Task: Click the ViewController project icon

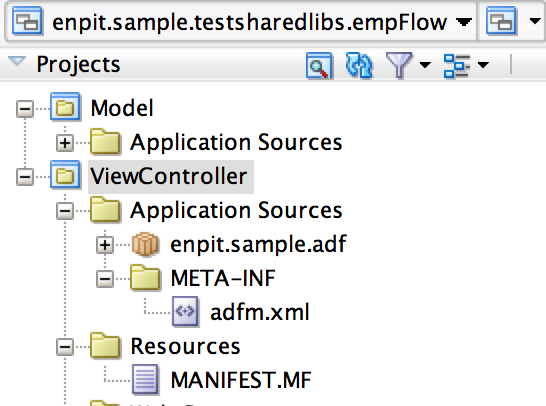Action: [65, 175]
